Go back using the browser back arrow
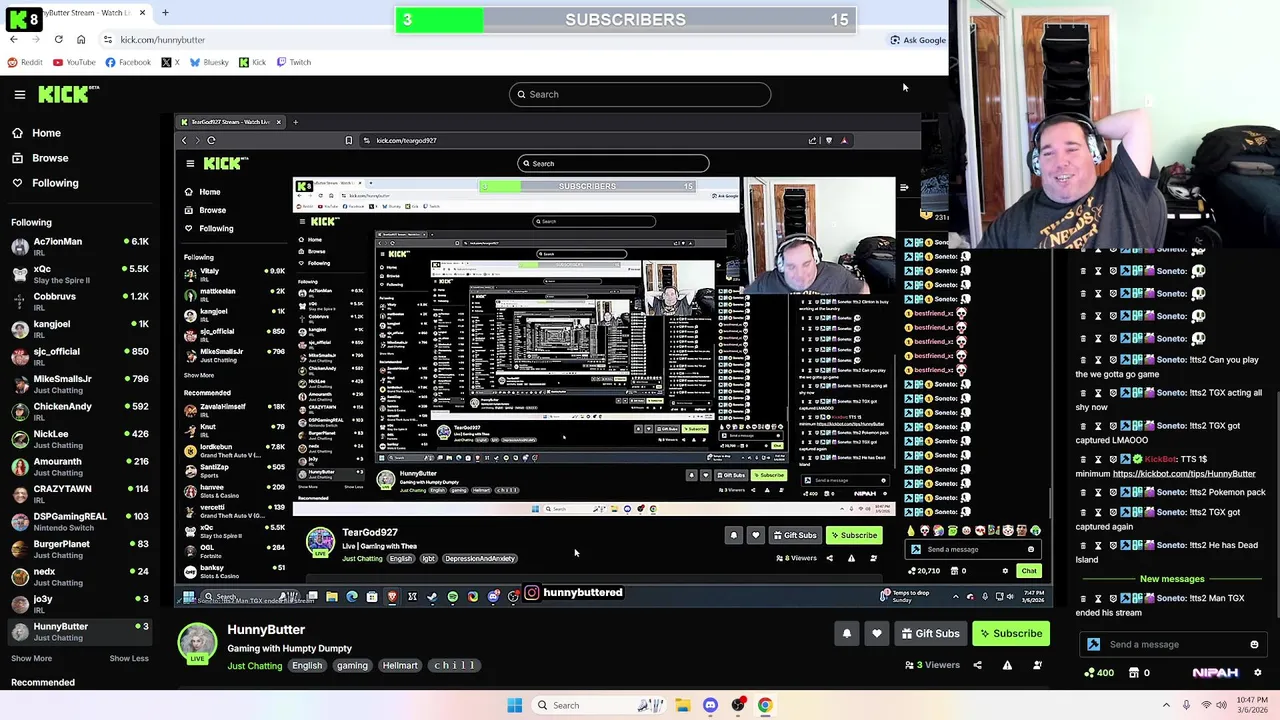Image resolution: width=1280 pixels, height=720 pixels. [x=14, y=40]
